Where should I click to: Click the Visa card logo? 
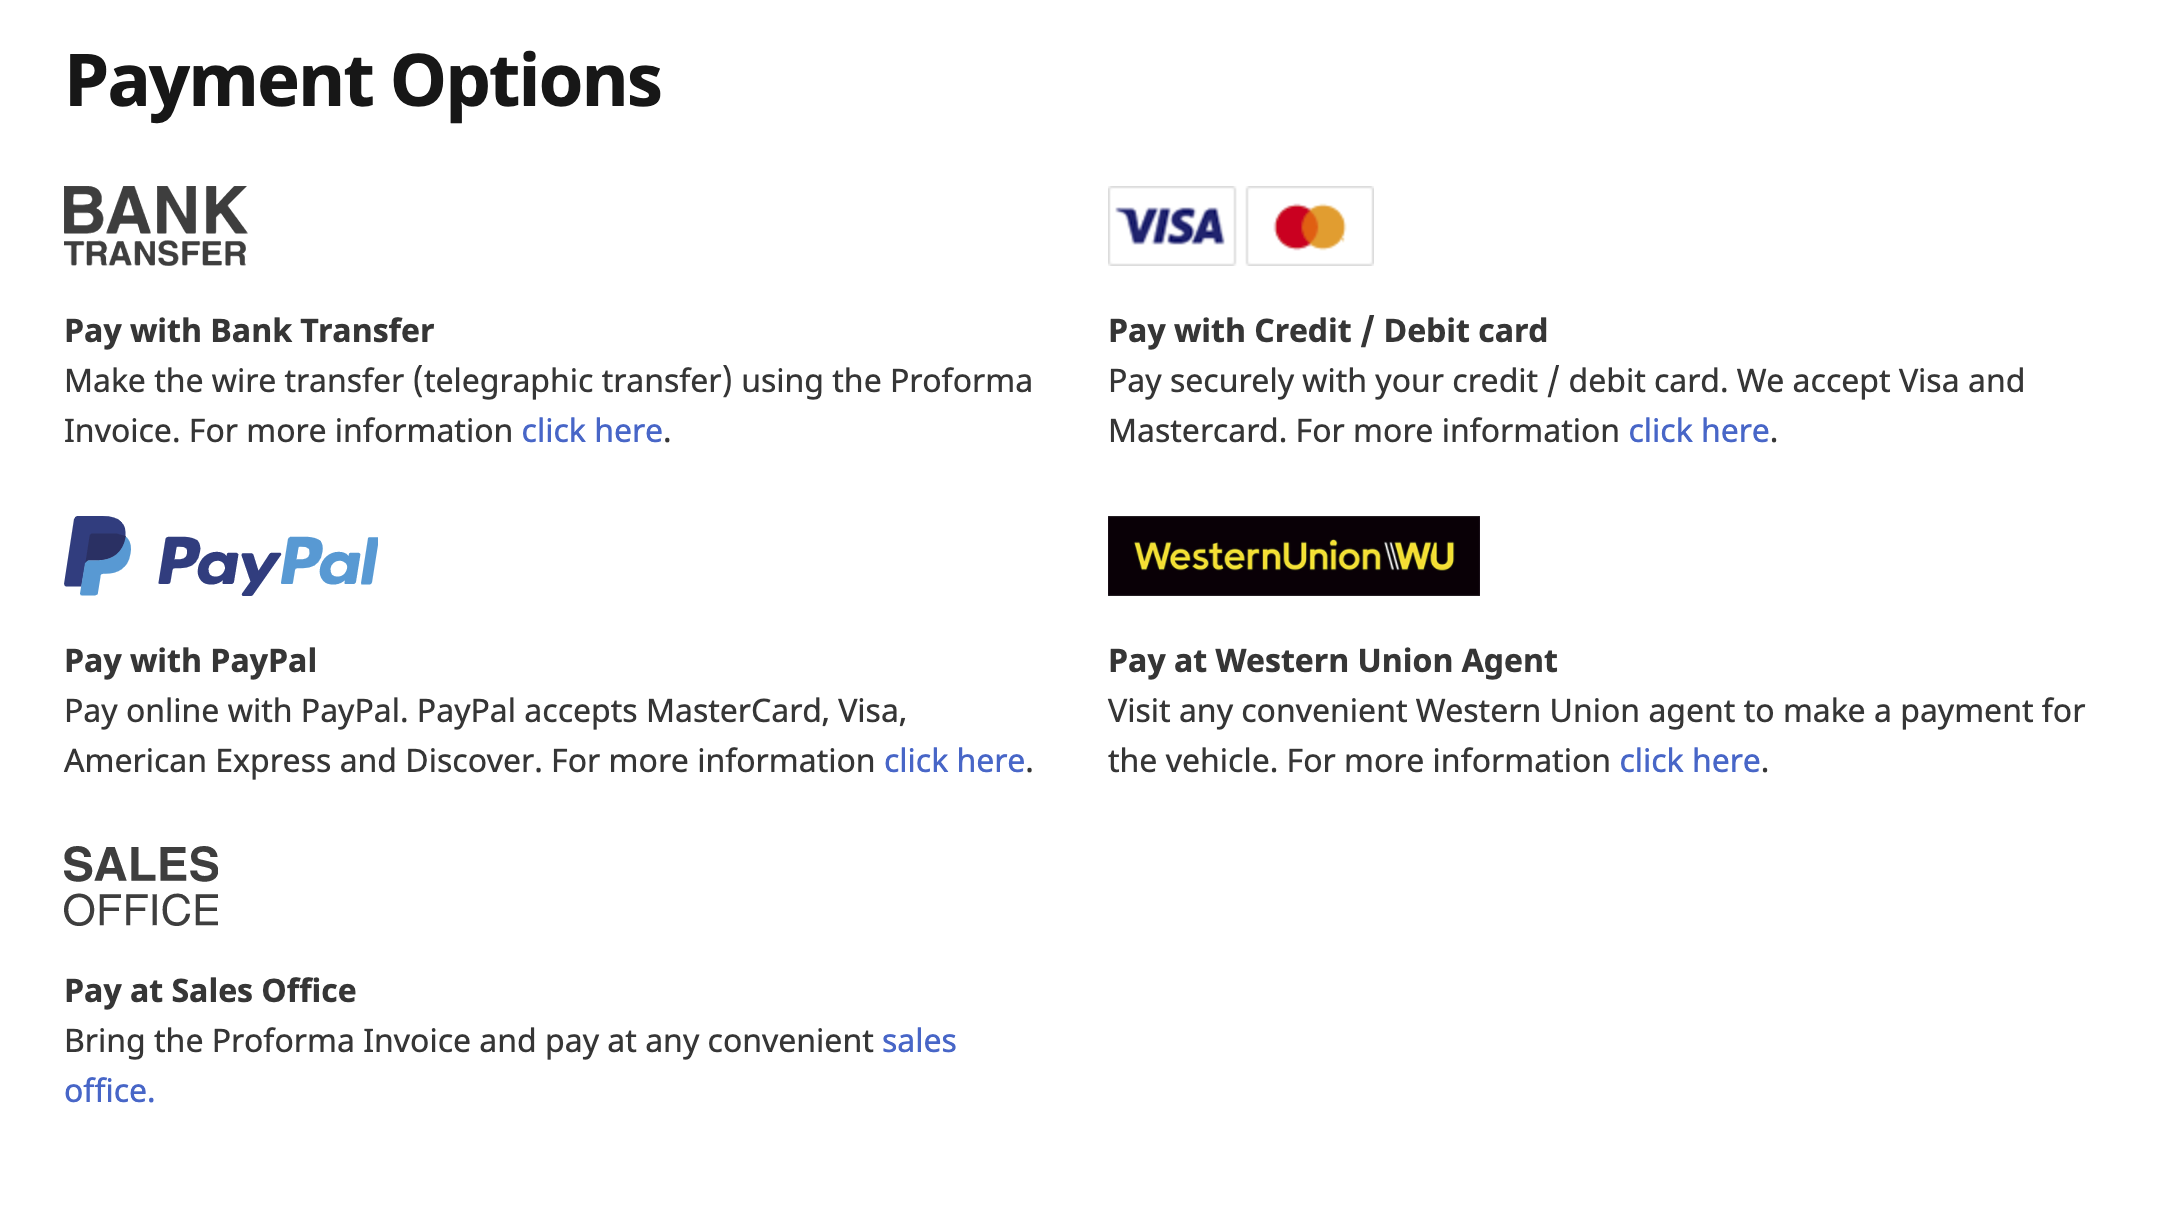tap(1172, 226)
